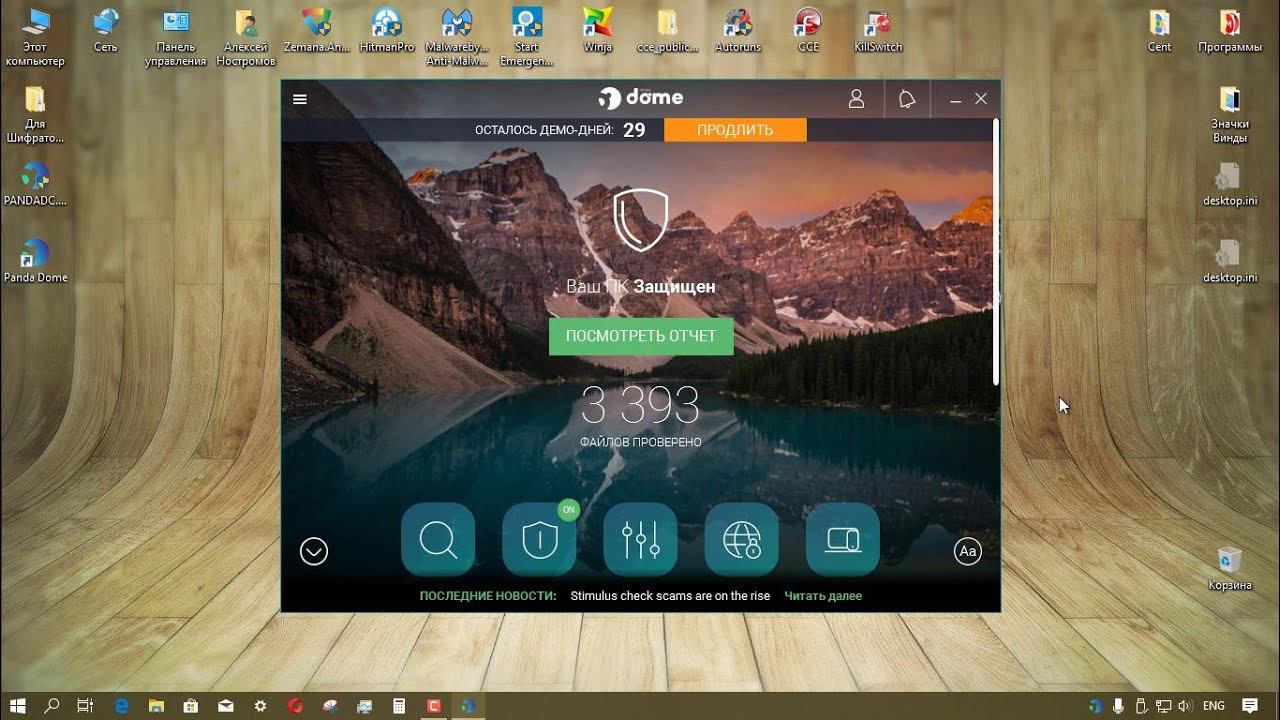Select the cce_public folder icon
Viewport: 1280px width, 720px height.
667,31
